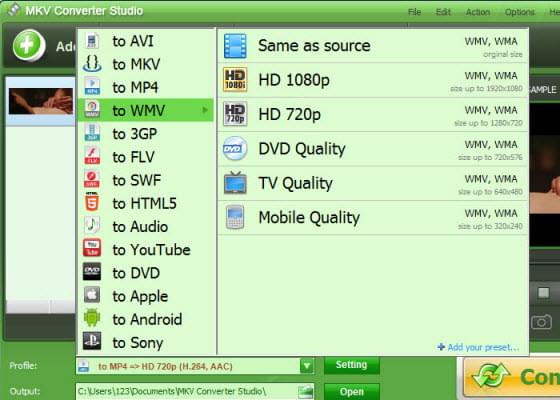Click the Sony PlayStation icon
Screen dimensions: 560x400
[x=92, y=341]
